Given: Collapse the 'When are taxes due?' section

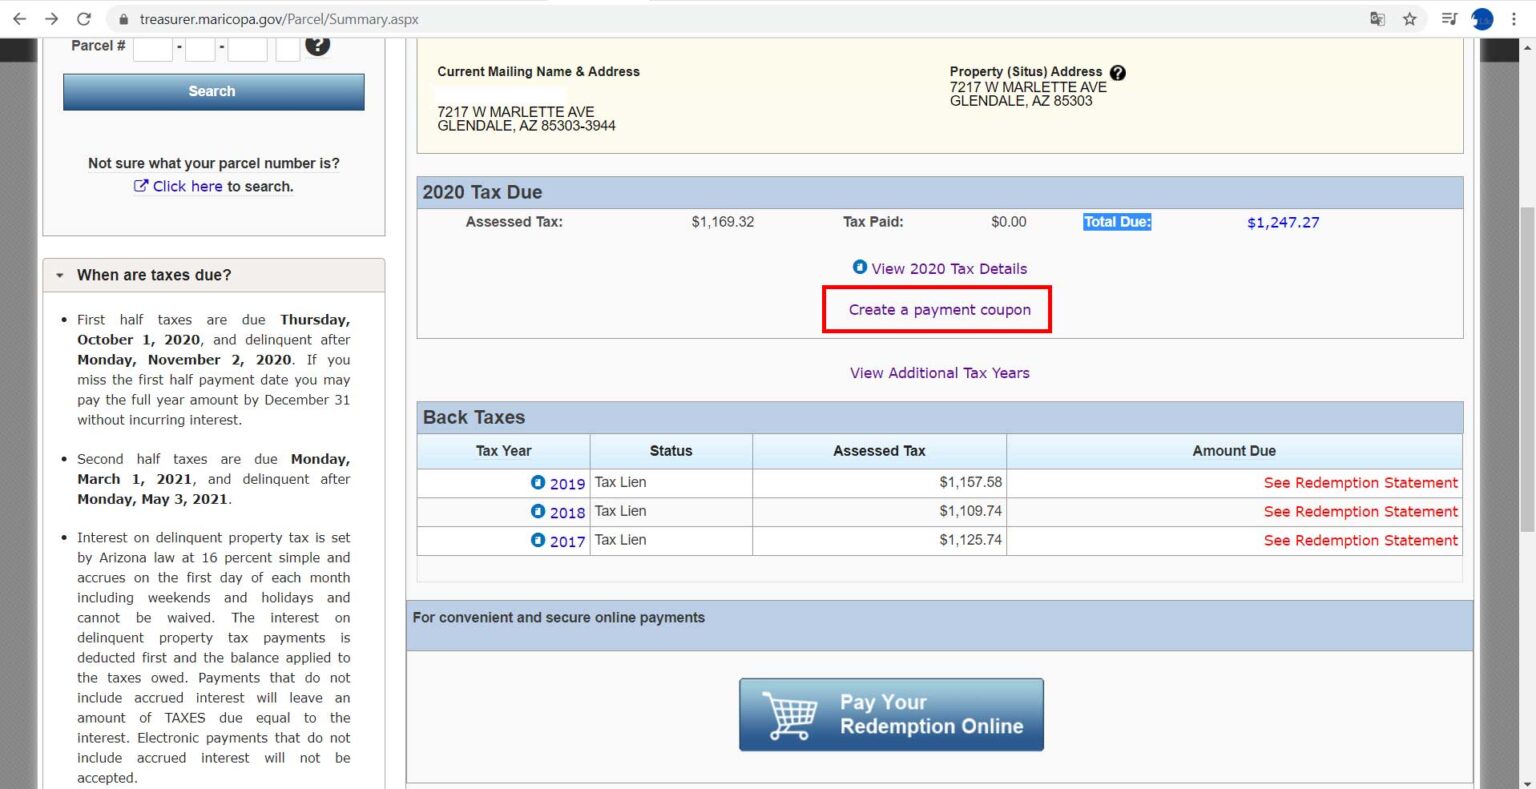Looking at the screenshot, I should [x=60, y=275].
